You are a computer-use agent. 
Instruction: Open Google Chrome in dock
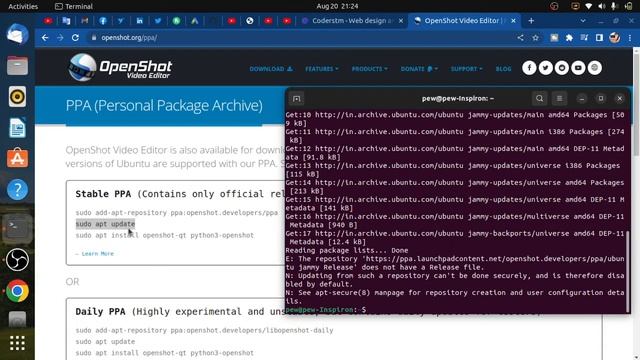point(17,291)
